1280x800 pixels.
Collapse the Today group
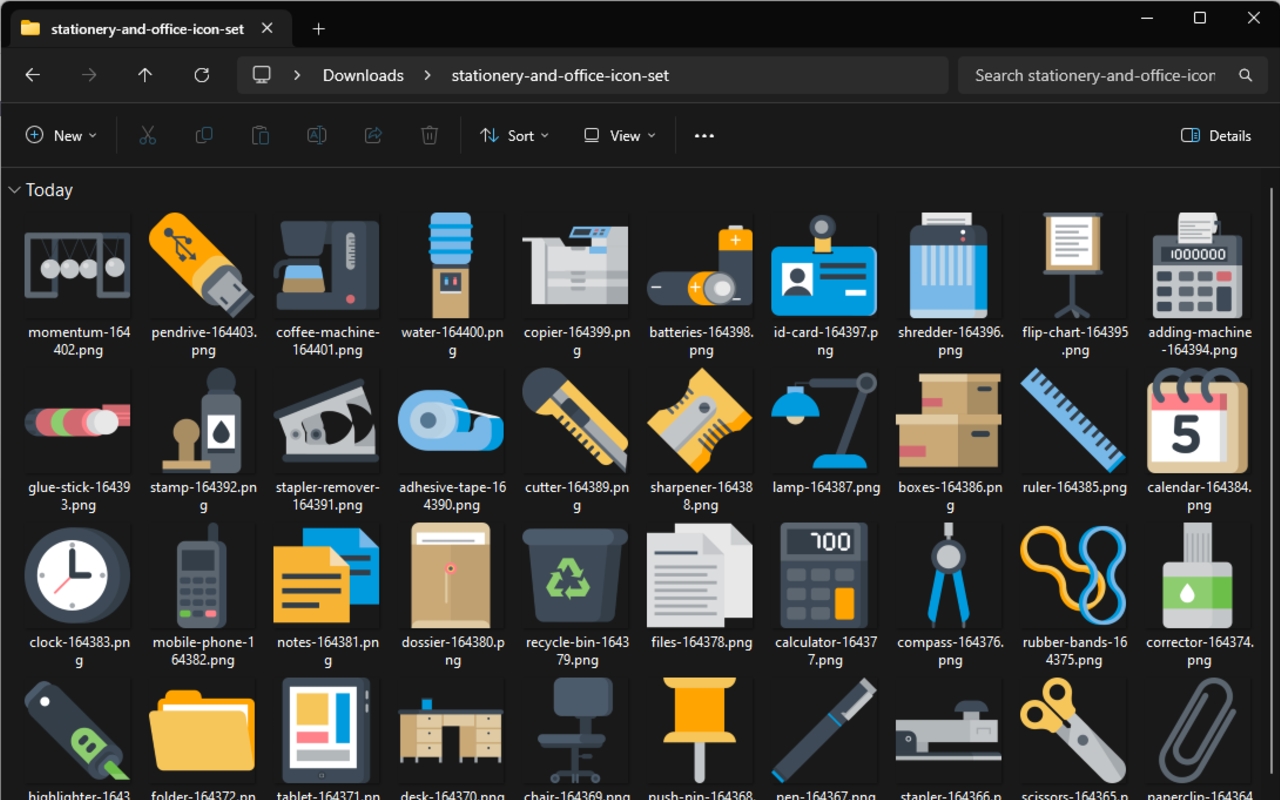[x=14, y=189]
